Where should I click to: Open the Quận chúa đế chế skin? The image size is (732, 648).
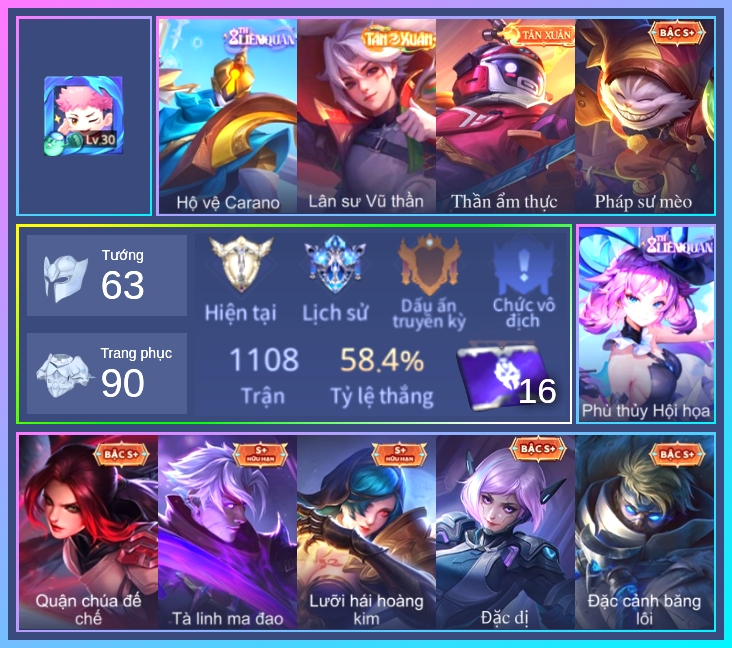88,532
